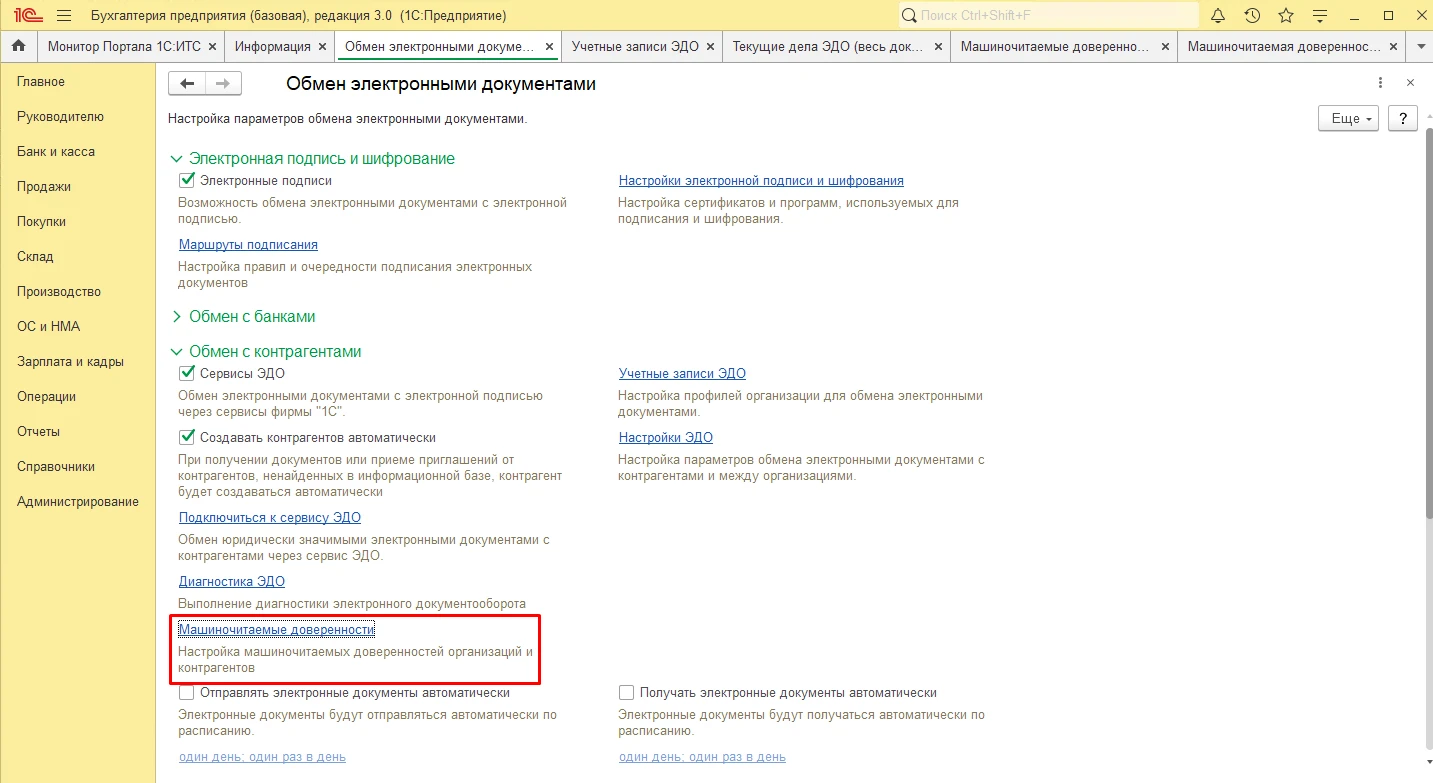Close the Учетные записи ЭДО tab
This screenshot has width=1433, height=783.
[x=709, y=47]
